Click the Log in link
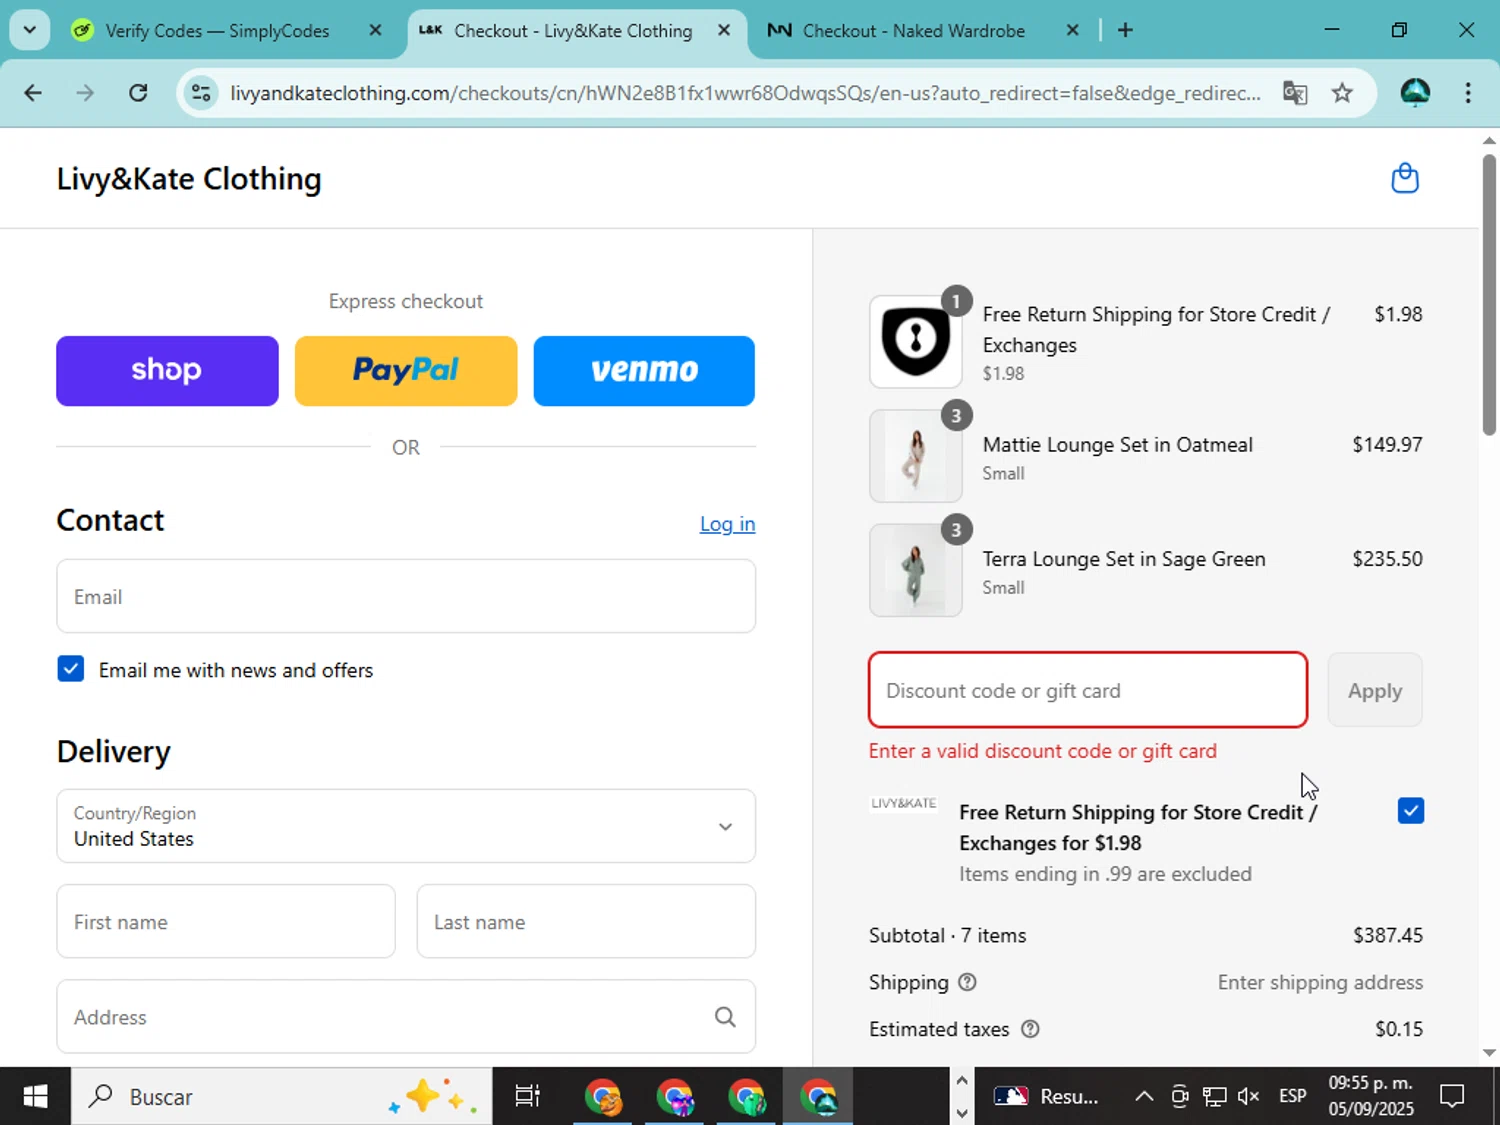 pyautogui.click(x=727, y=524)
